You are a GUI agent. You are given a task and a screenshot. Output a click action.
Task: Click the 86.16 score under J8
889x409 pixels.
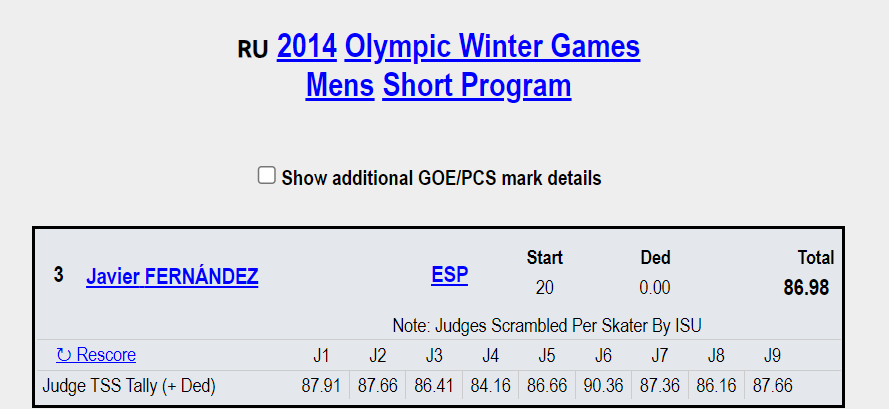coord(716,385)
